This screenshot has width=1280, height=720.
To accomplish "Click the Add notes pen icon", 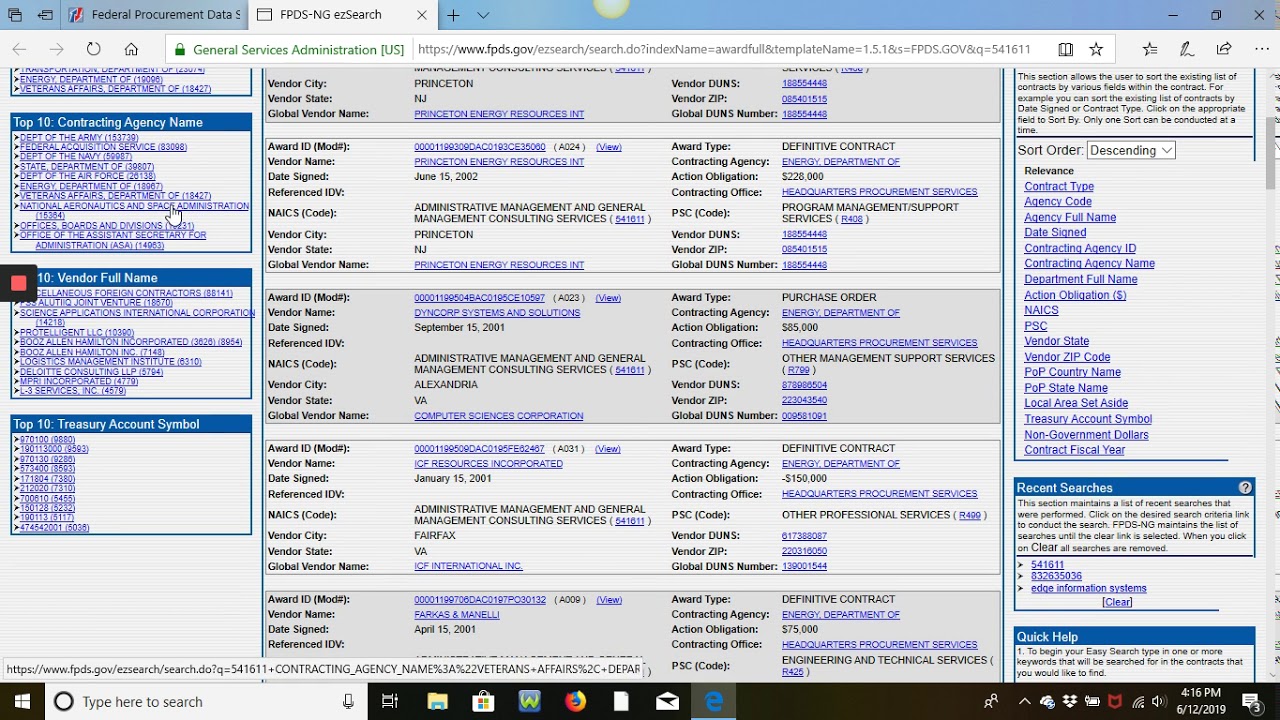I will pos(1187,49).
